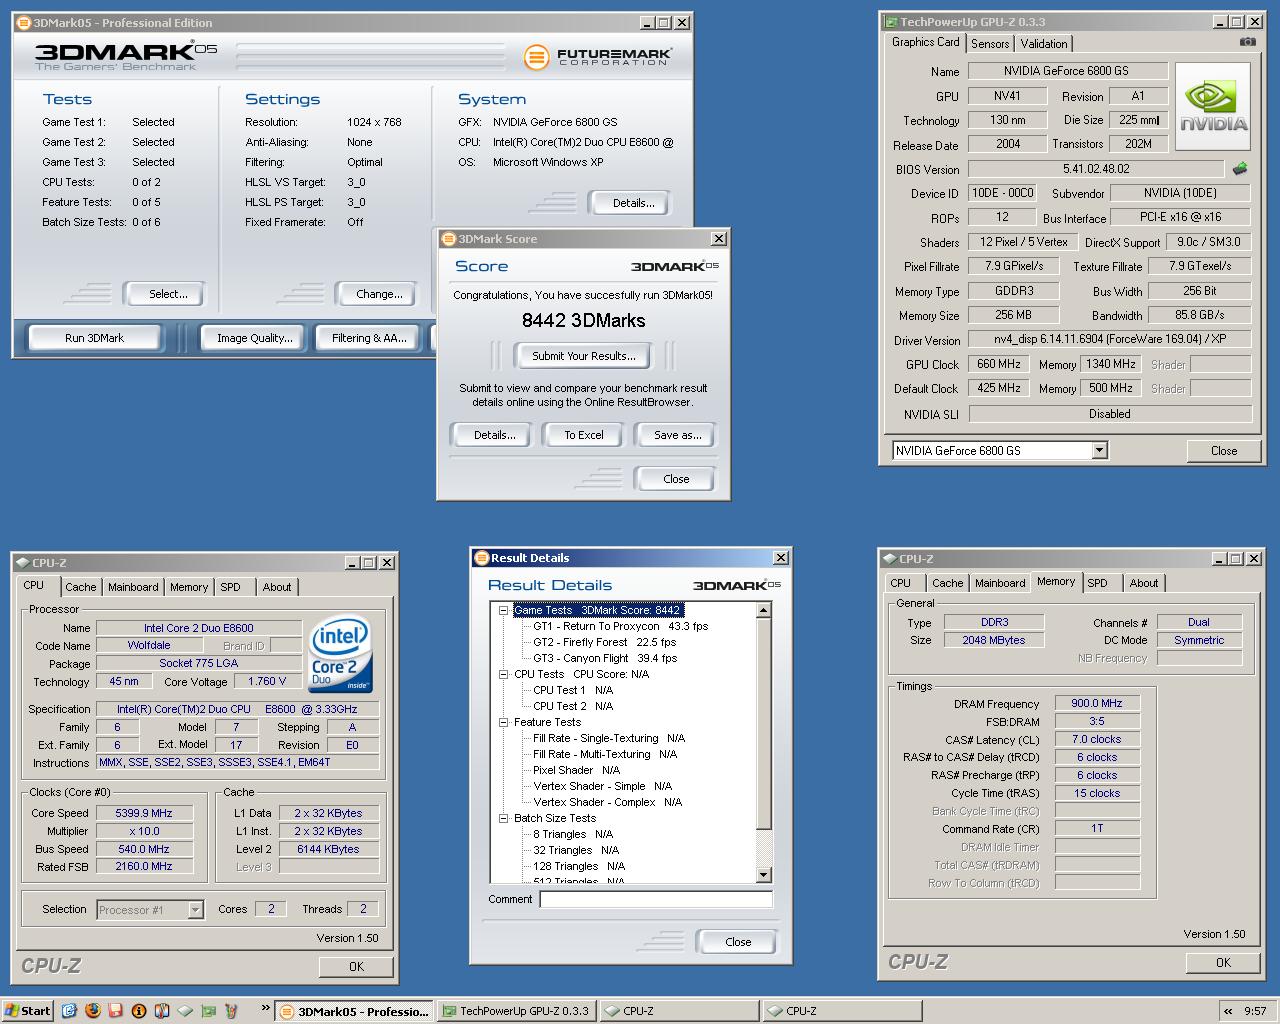This screenshot has width=1280, height=1024.
Task: Click the taskbar clock showing 9:57
Action: pyautogui.click(x=1255, y=1011)
